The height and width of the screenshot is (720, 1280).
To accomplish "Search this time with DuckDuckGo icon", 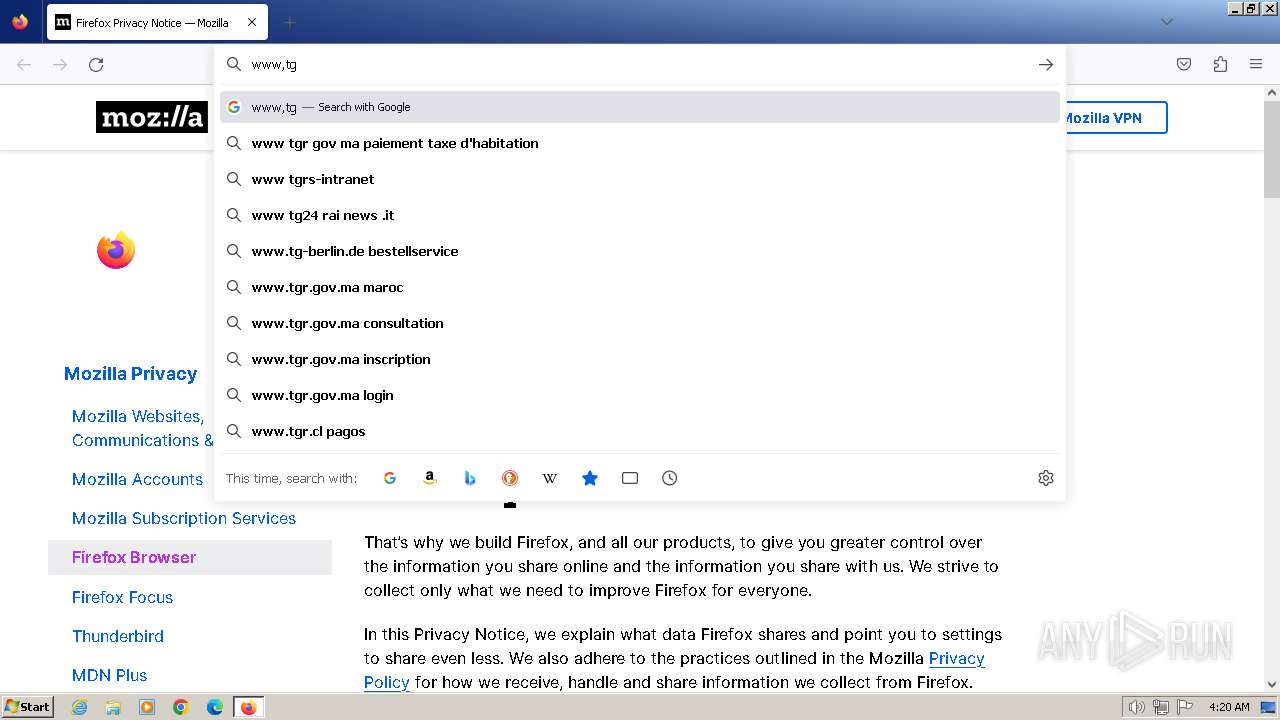I will coord(510,478).
